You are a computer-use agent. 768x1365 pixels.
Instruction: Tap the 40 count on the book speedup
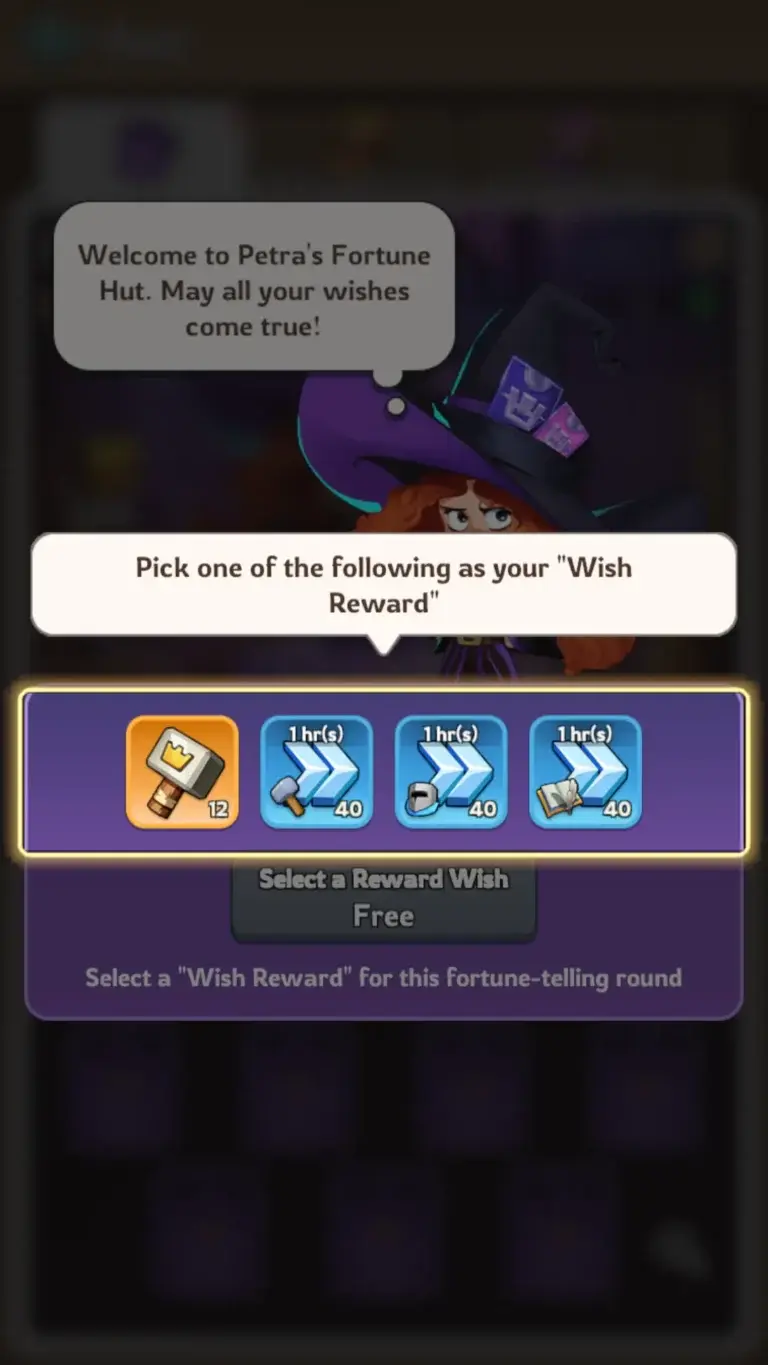coord(617,809)
